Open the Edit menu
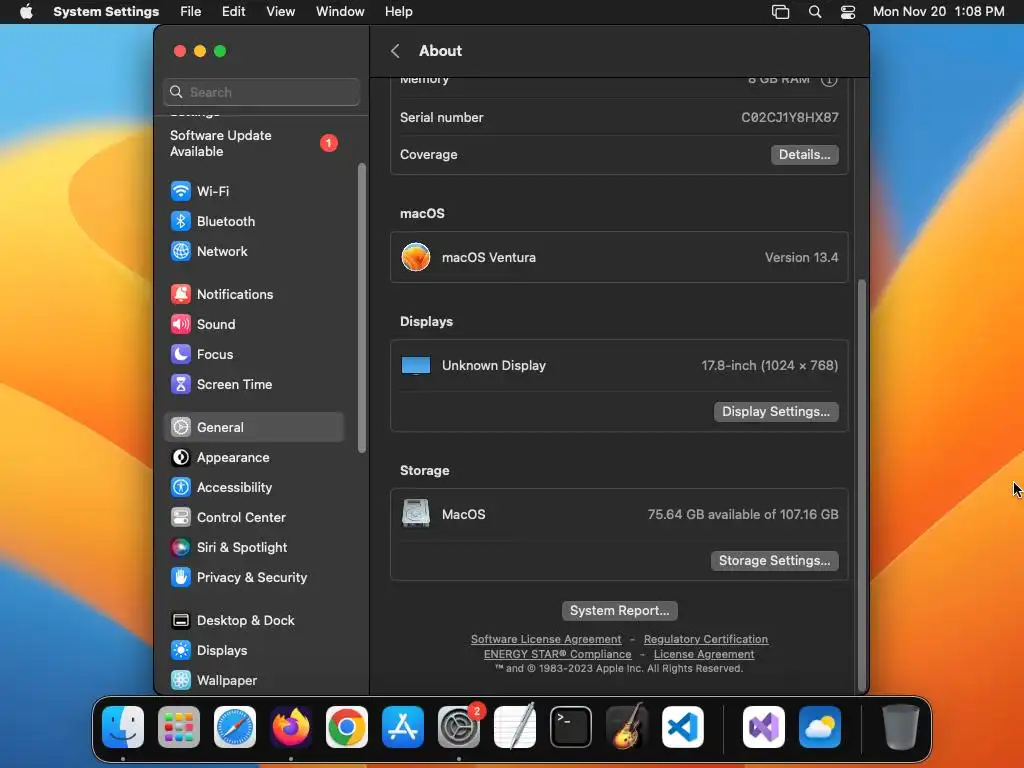Screen dimensions: 1024x768 pos(234,12)
